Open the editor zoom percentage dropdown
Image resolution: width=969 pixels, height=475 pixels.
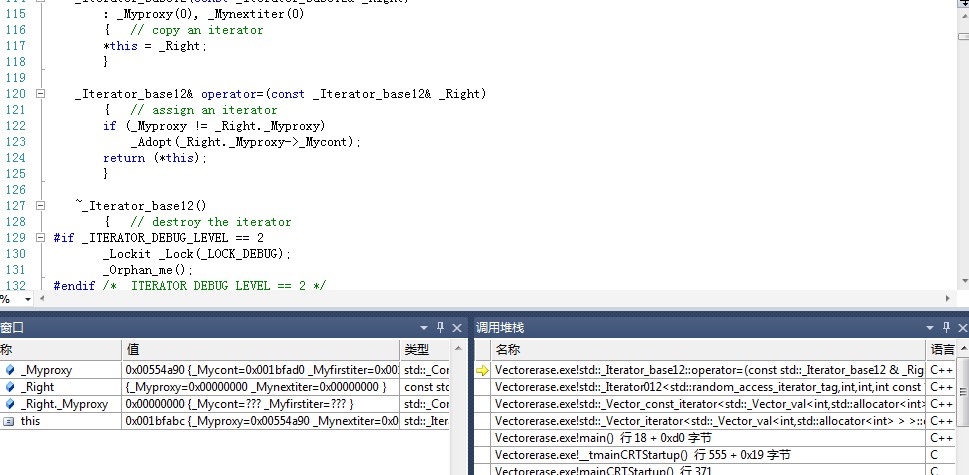tap(28, 300)
